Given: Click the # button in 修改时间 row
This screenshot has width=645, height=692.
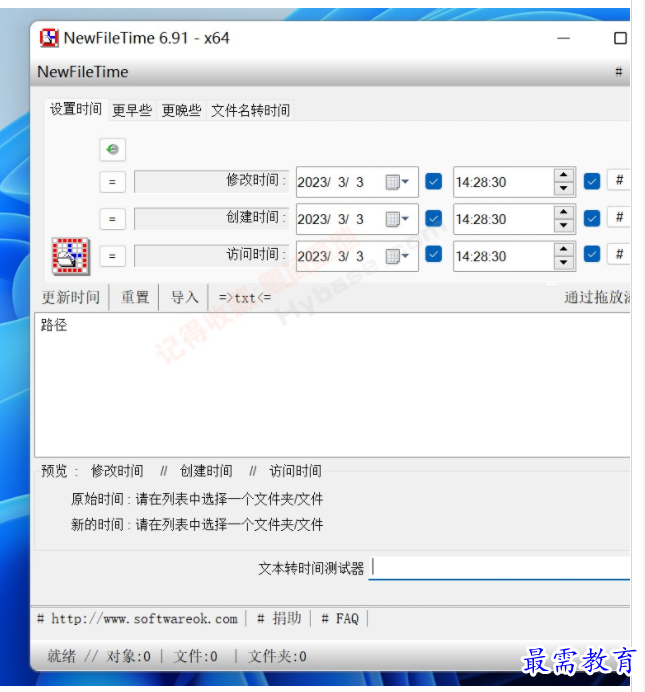Looking at the screenshot, I should tap(619, 180).
